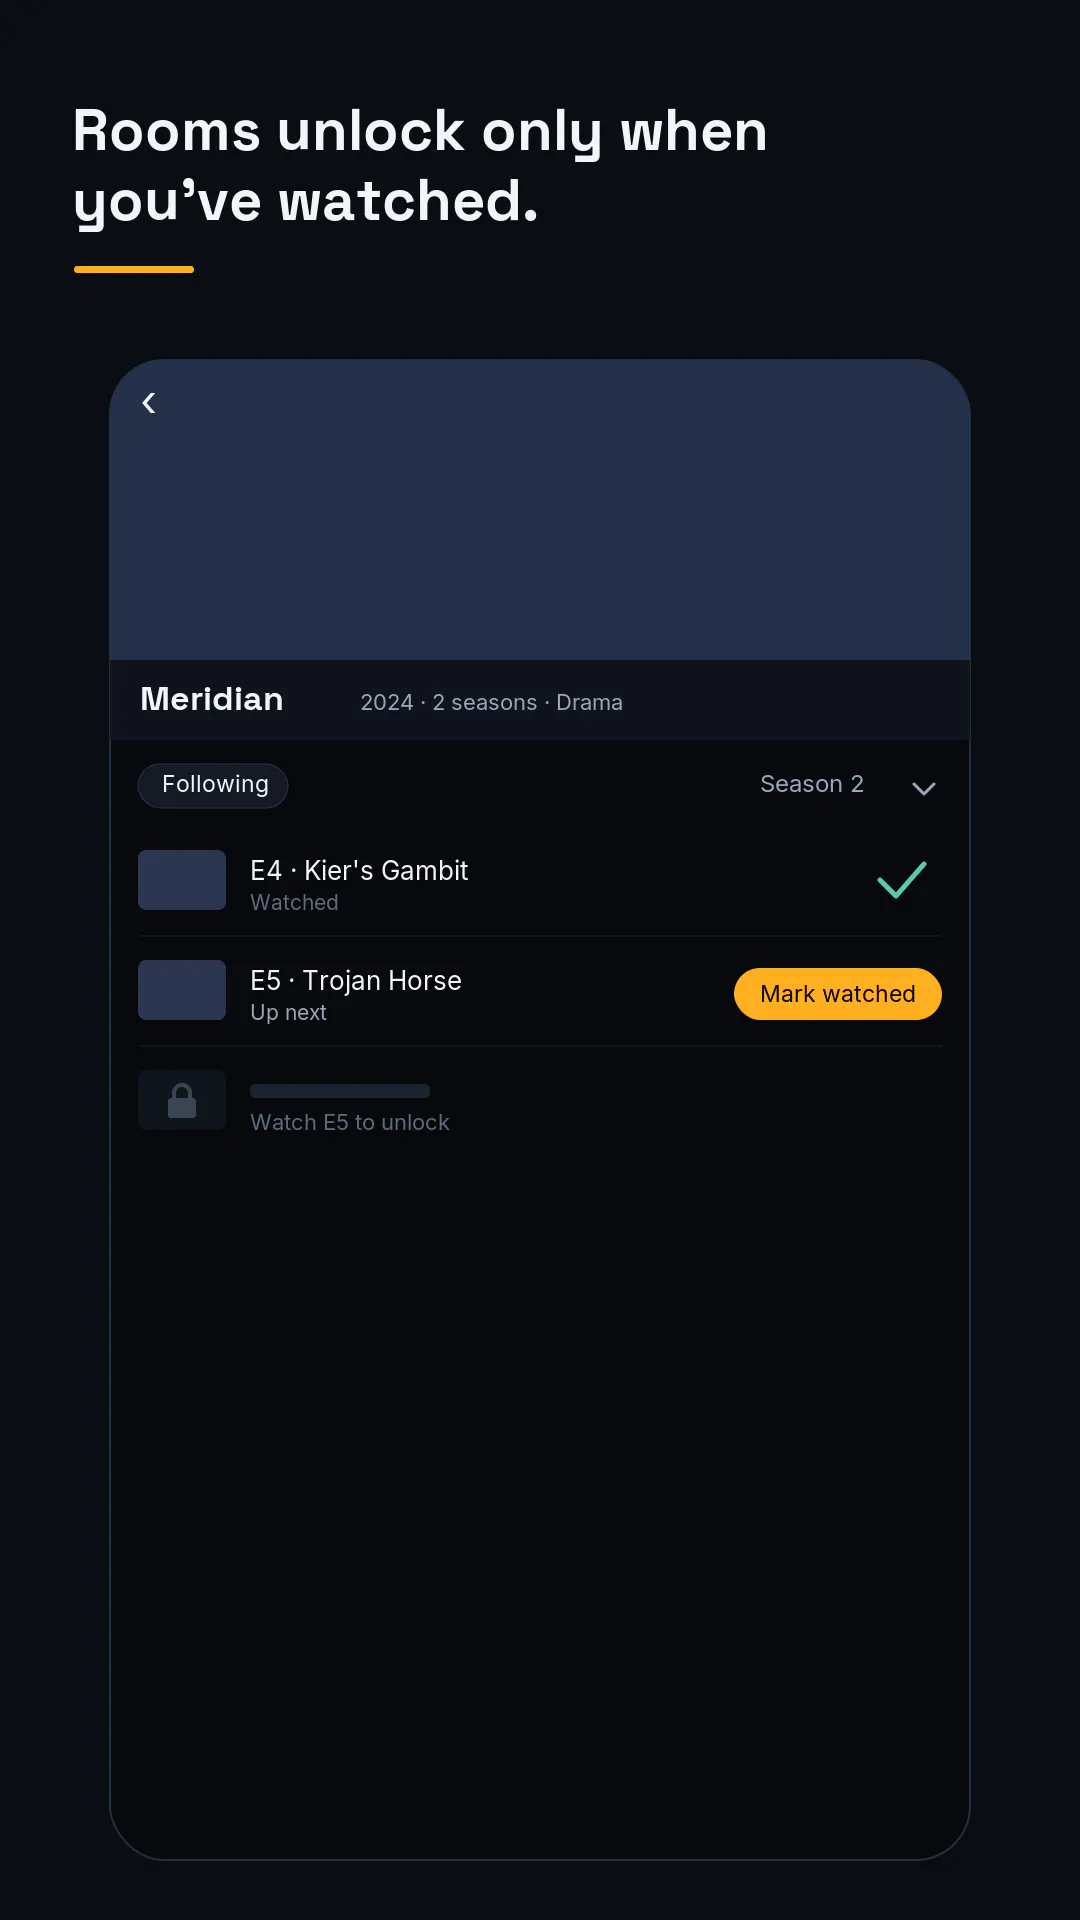Mark E5 Trojan Horse as watched
1080x1920 pixels.
[838, 994]
